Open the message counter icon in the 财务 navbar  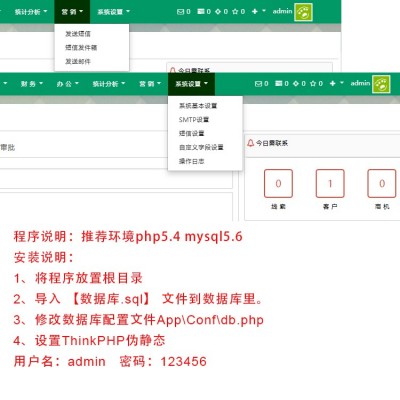(x=279, y=83)
